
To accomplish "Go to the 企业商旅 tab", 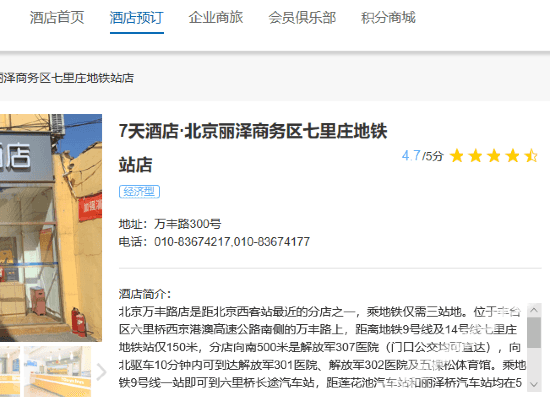I will tap(216, 18).
